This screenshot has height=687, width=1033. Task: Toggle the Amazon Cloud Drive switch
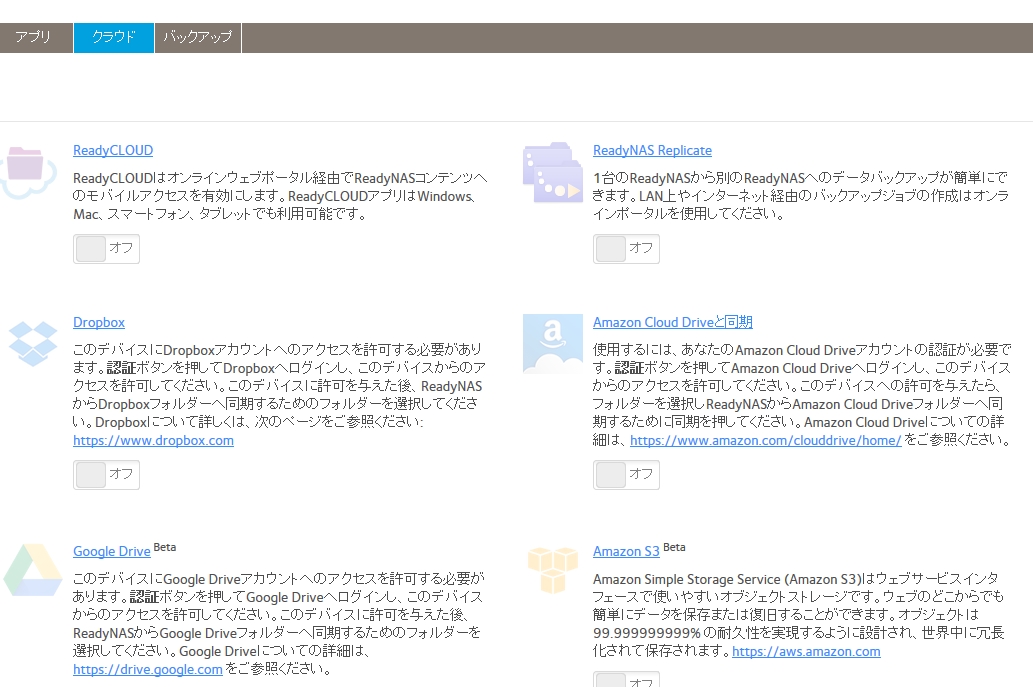pos(626,474)
